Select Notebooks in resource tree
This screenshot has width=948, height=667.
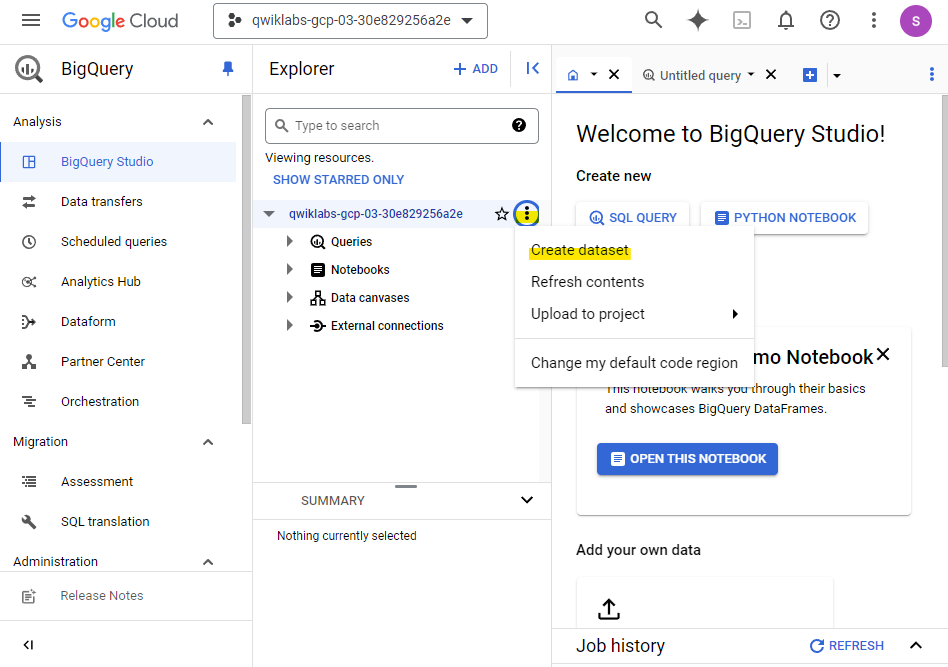click(360, 270)
